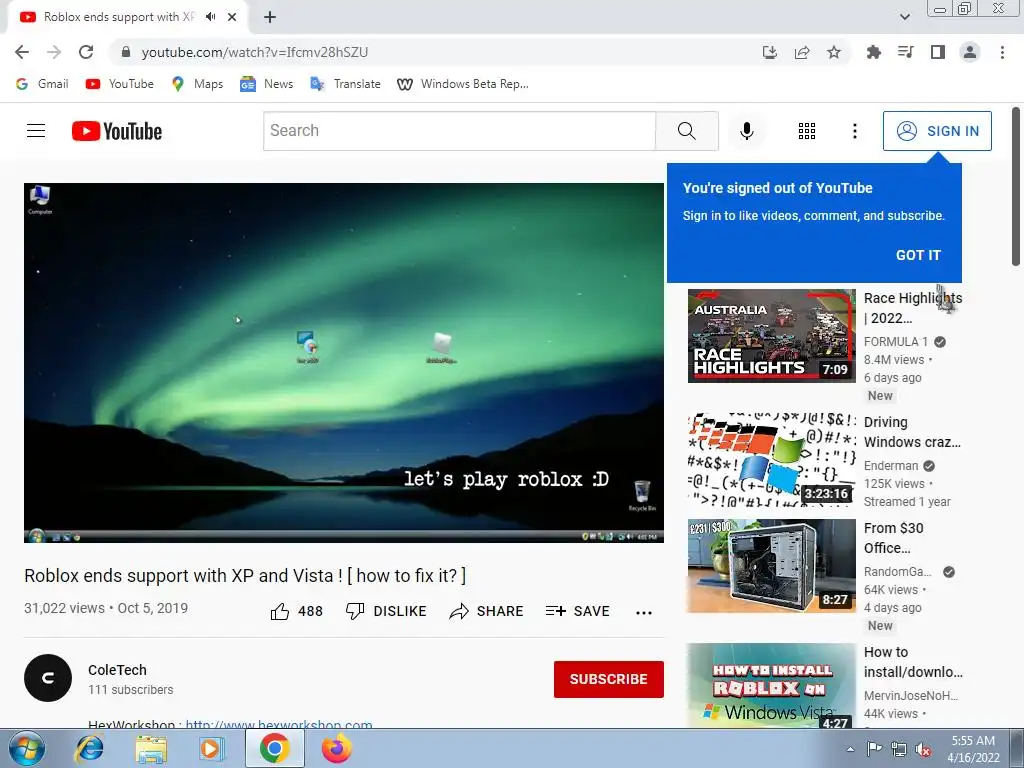The width and height of the screenshot is (1024, 768).
Task: Open the News bookmark
Action: click(266, 84)
